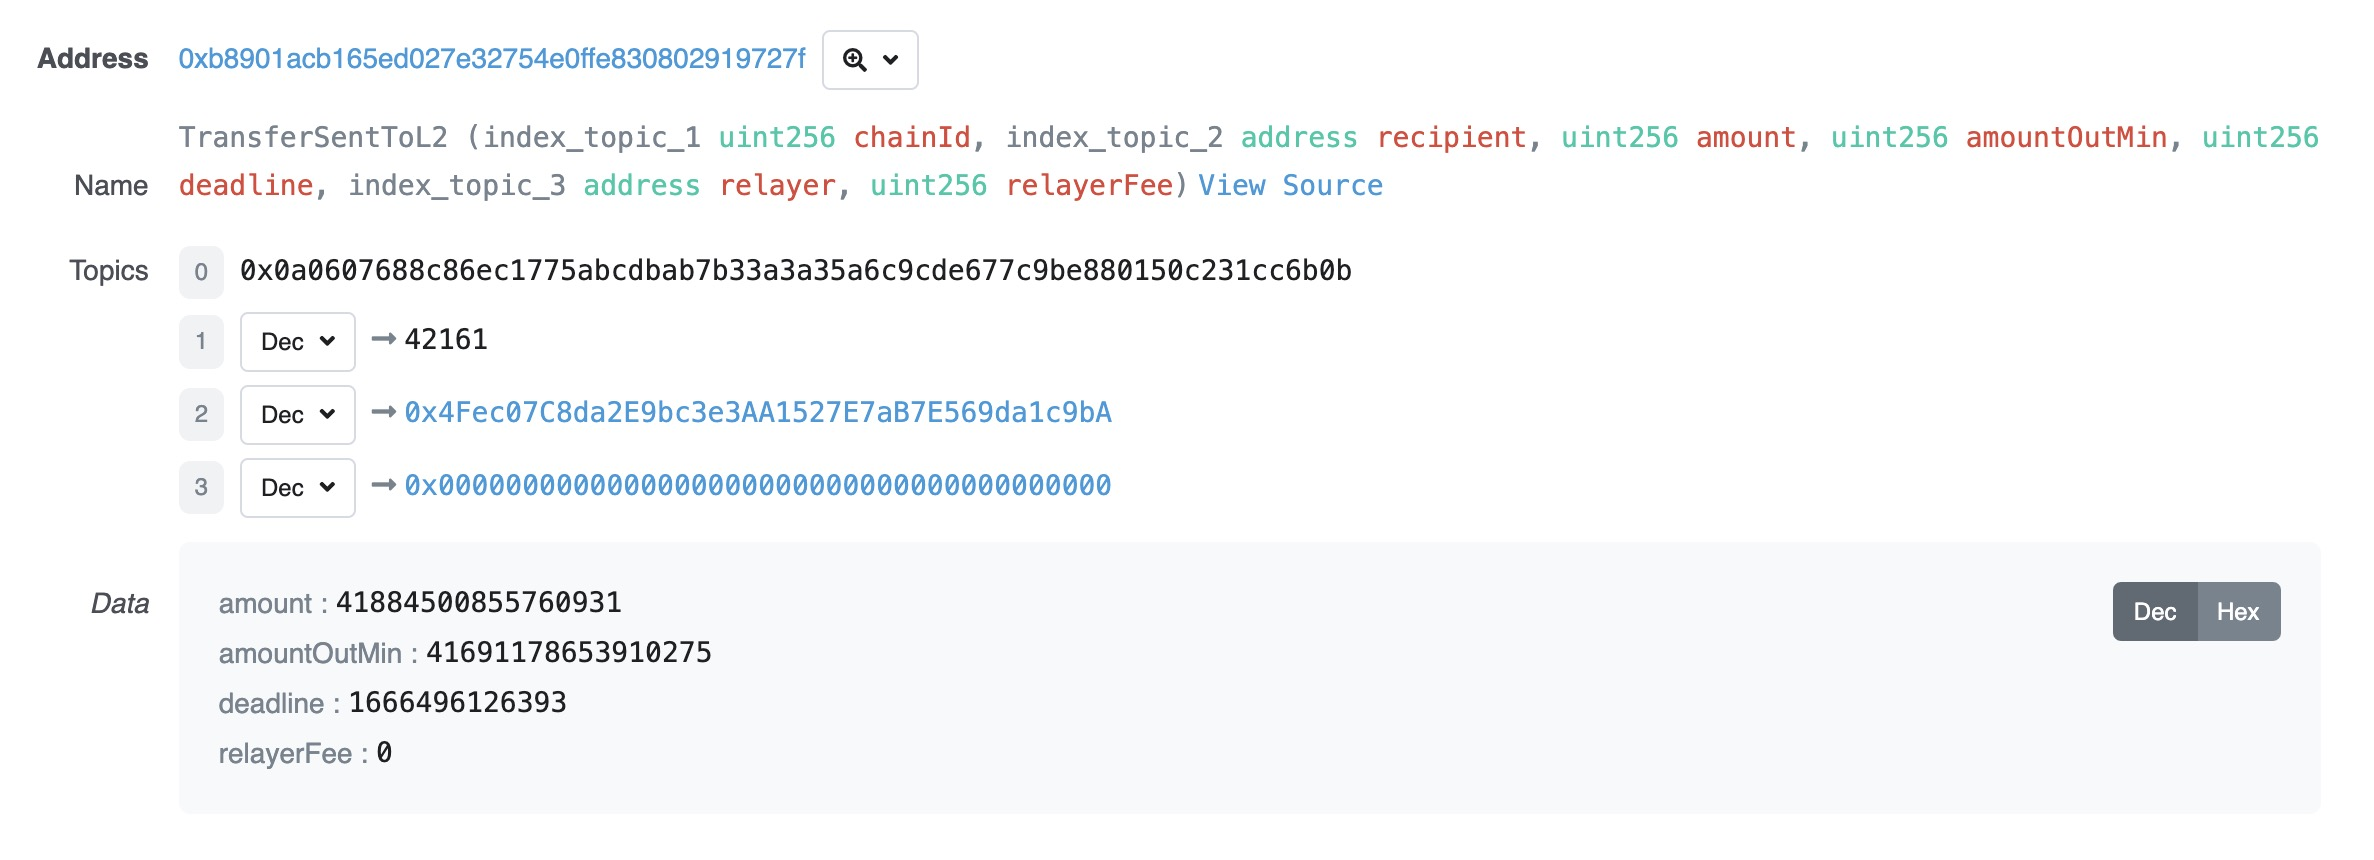Switch Data display to Dec

tap(2154, 612)
